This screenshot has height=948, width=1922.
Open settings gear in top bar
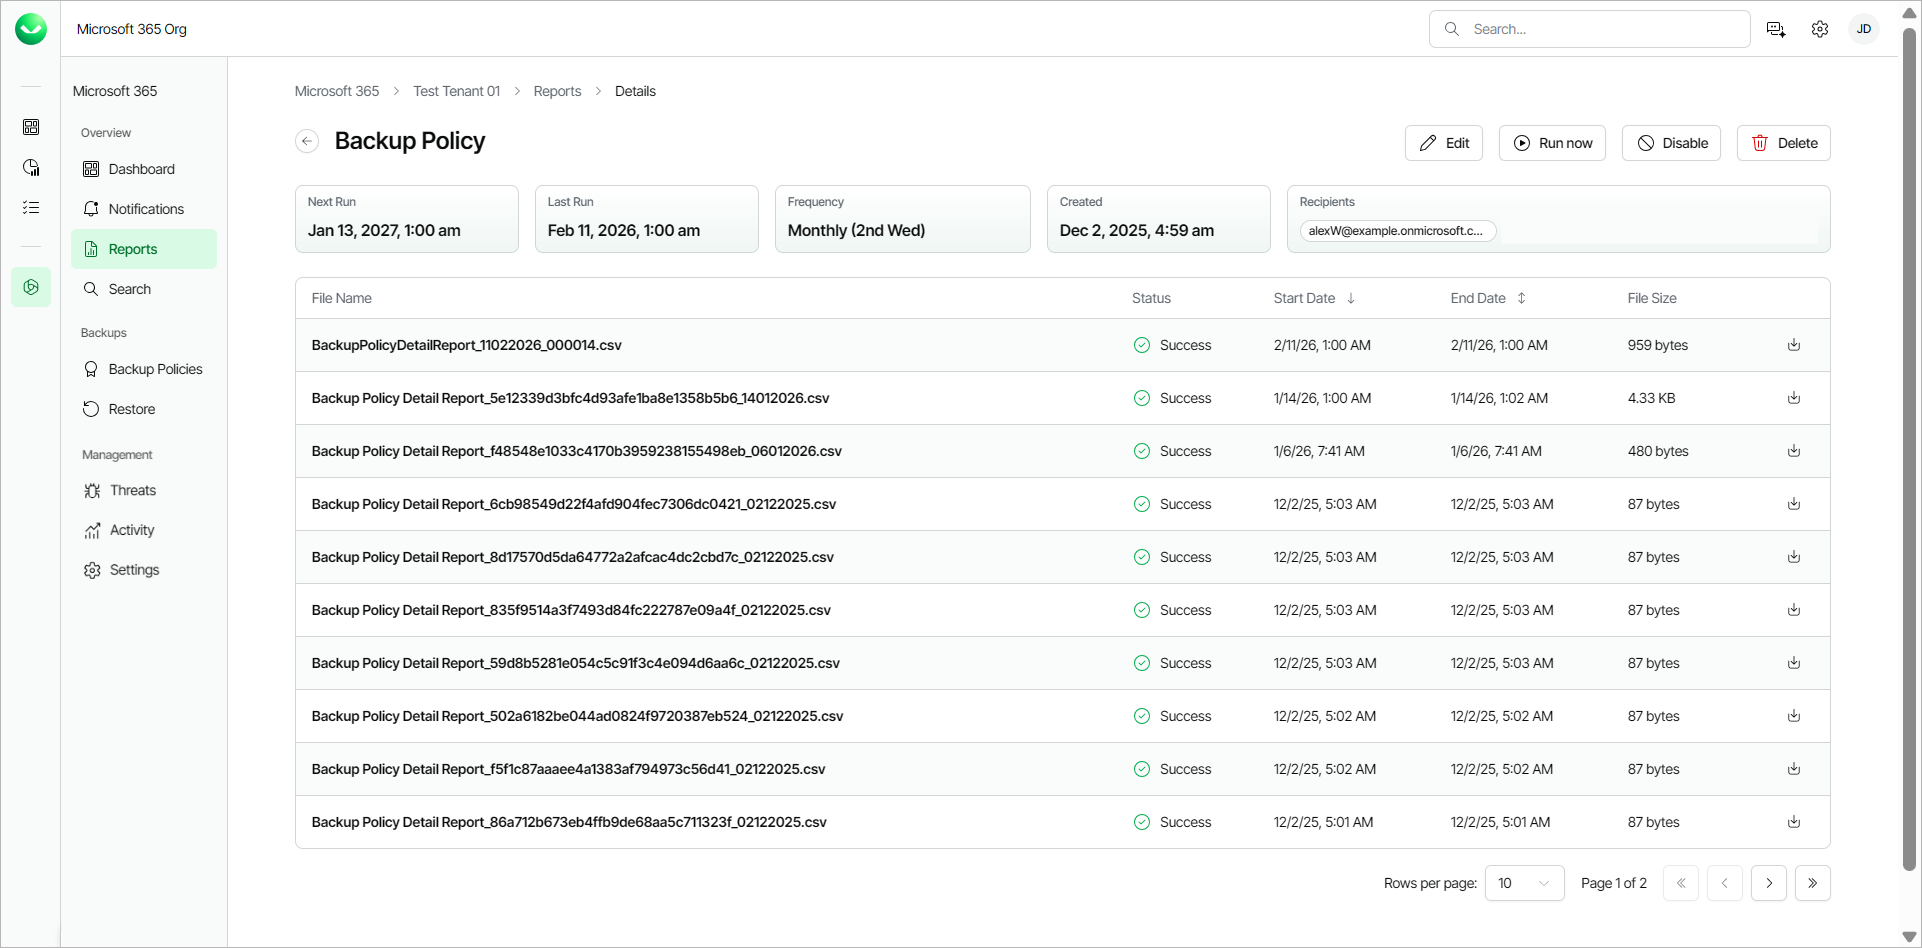click(1820, 29)
